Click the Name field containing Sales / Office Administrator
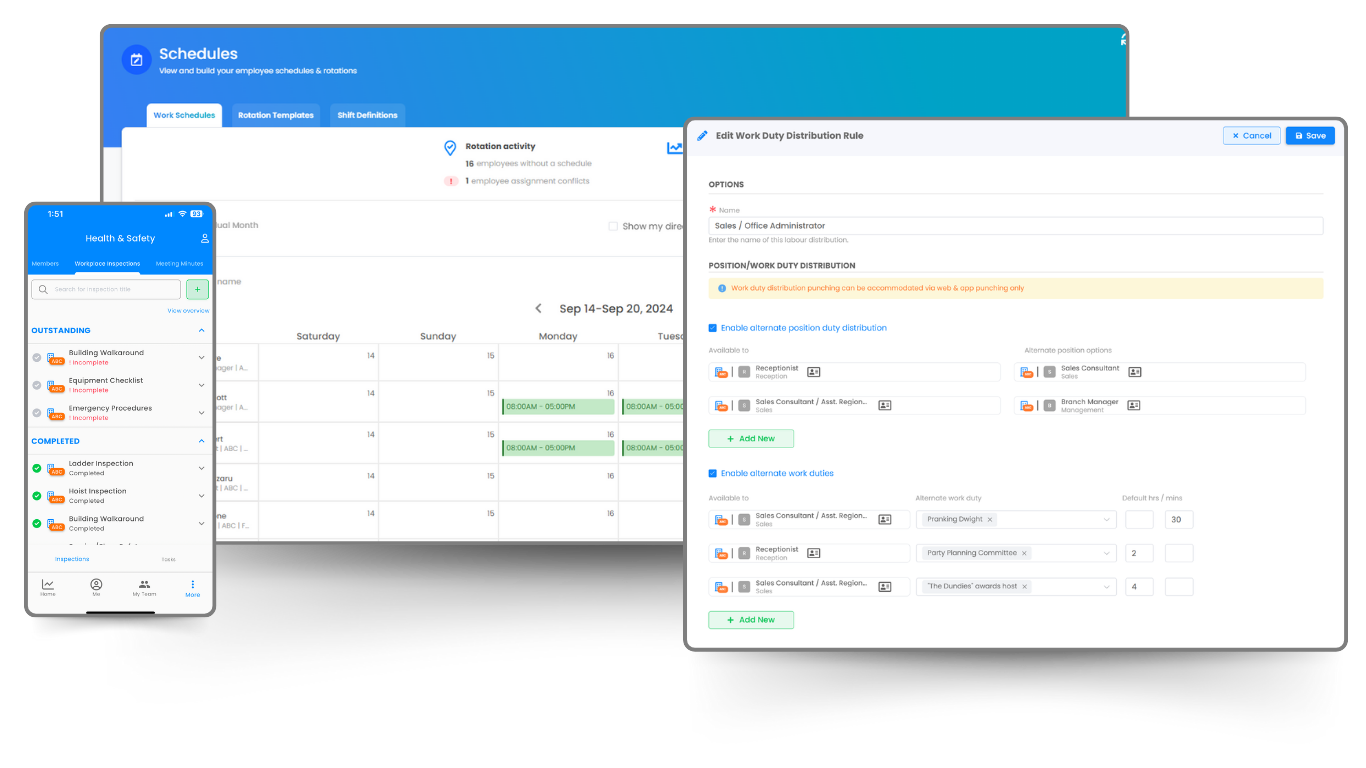This screenshot has height=768, width=1366. point(1016,225)
